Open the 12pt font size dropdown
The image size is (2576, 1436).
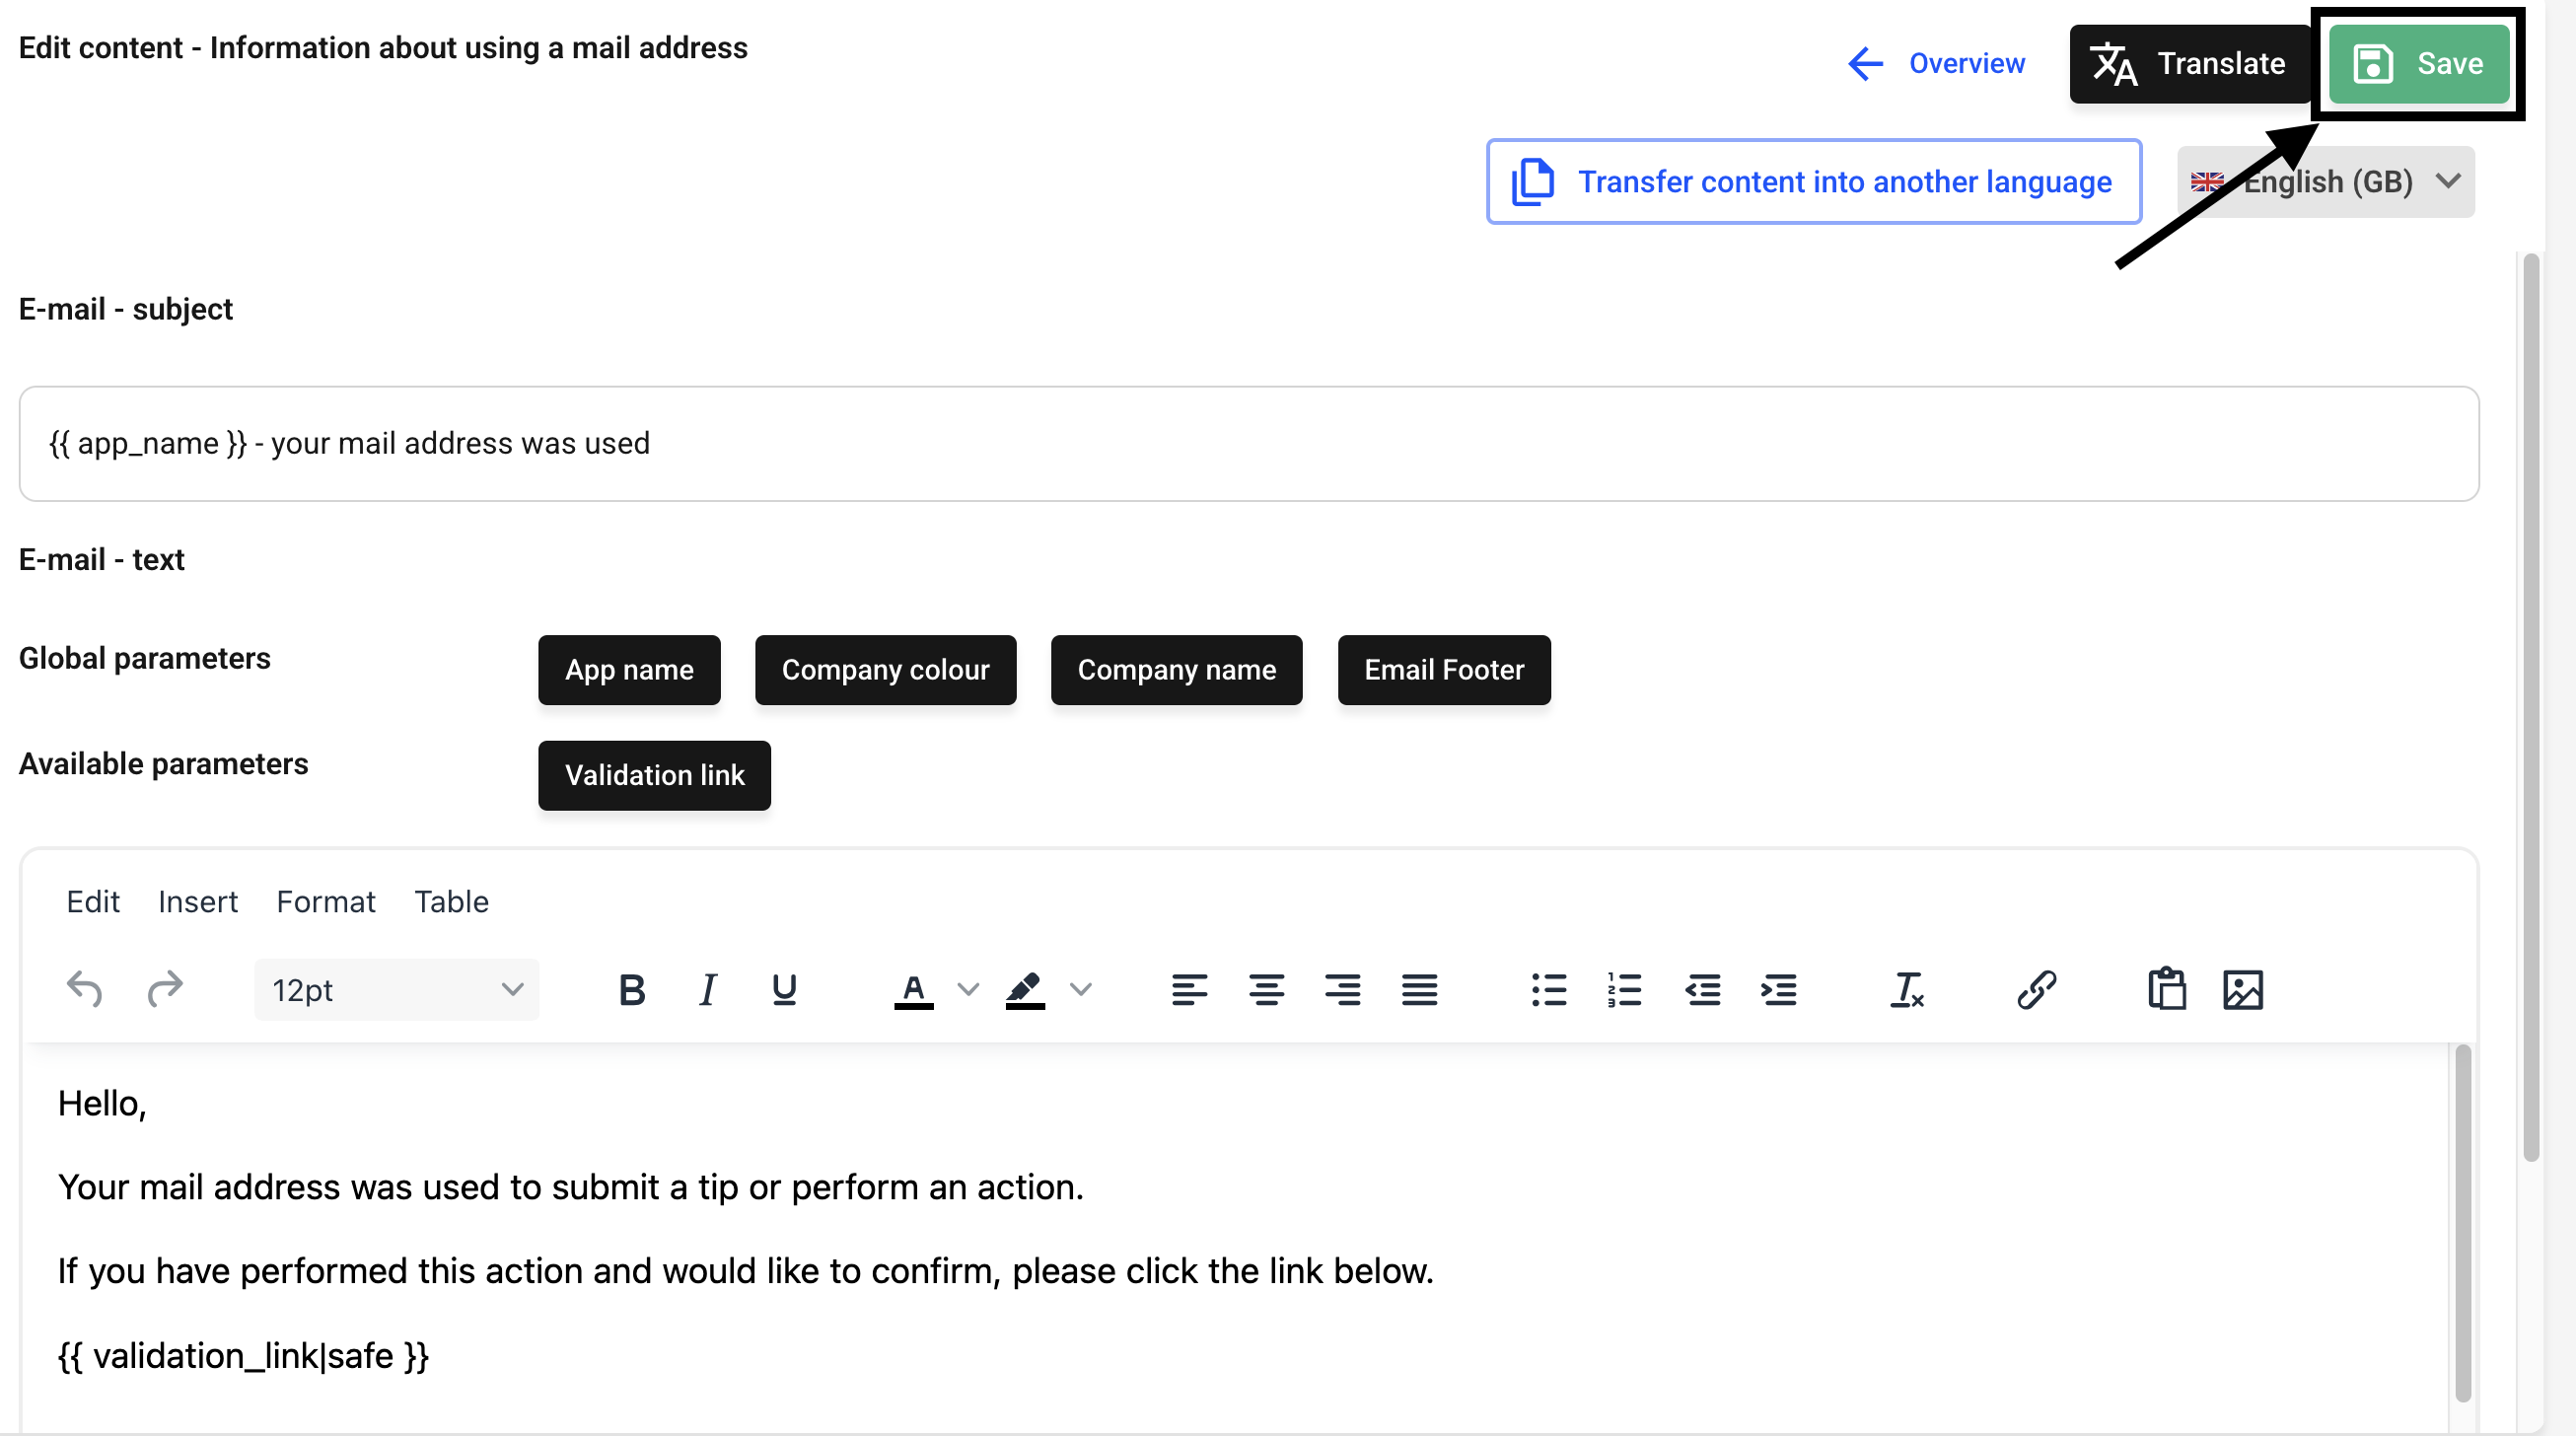point(396,990)
